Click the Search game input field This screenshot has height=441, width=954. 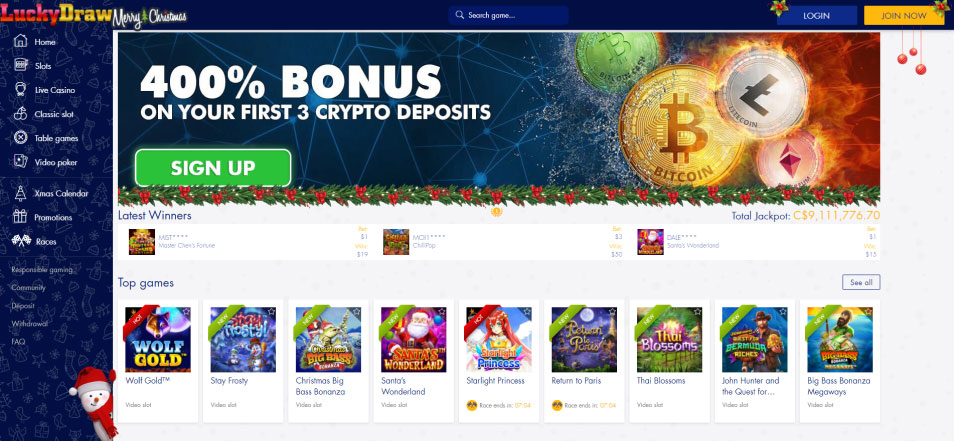(x=508, y=15)
